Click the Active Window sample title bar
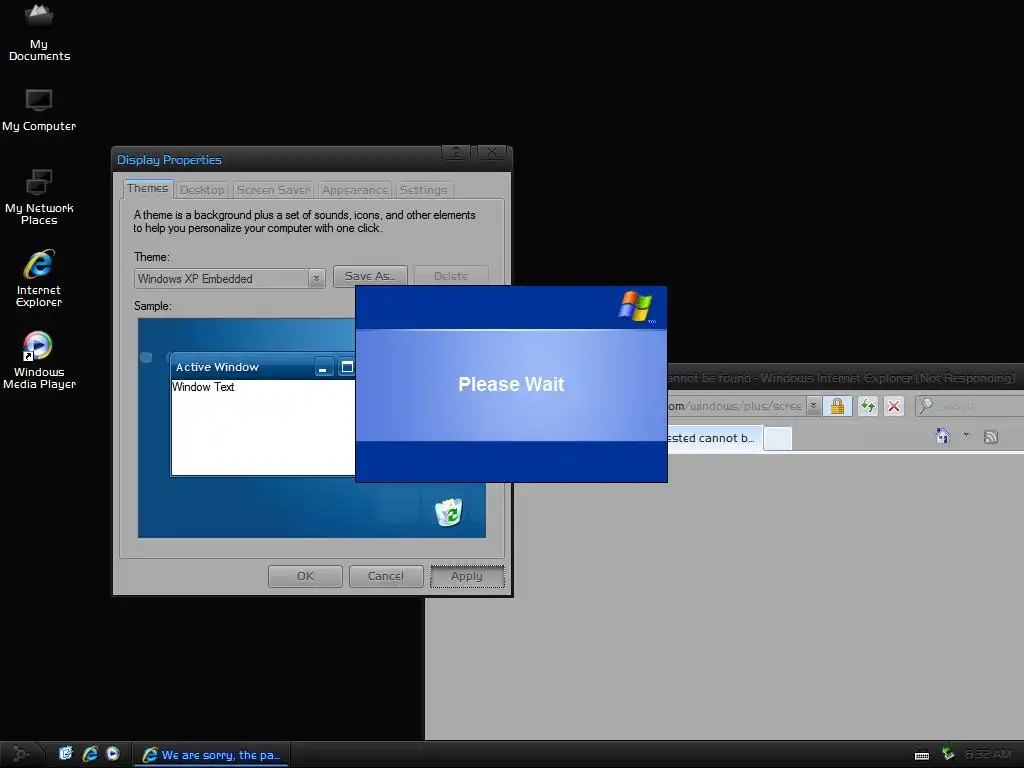 pyautogui.click(x=263, y=367)
